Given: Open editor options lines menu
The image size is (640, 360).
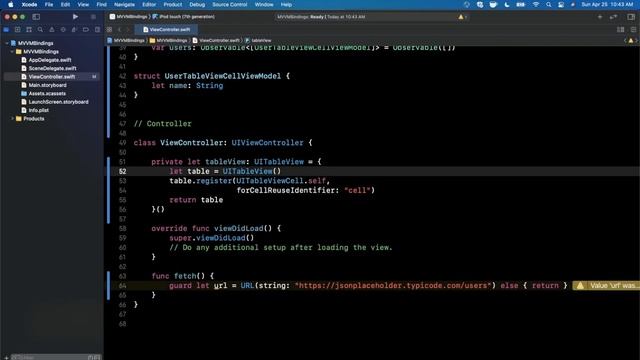Looking at the screenshot, I should click(x=620, y=30).
